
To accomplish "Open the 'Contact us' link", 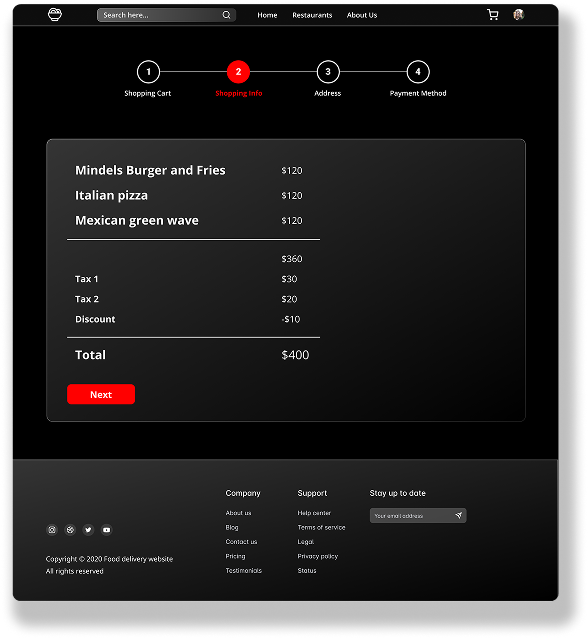I will coord(241,542).
